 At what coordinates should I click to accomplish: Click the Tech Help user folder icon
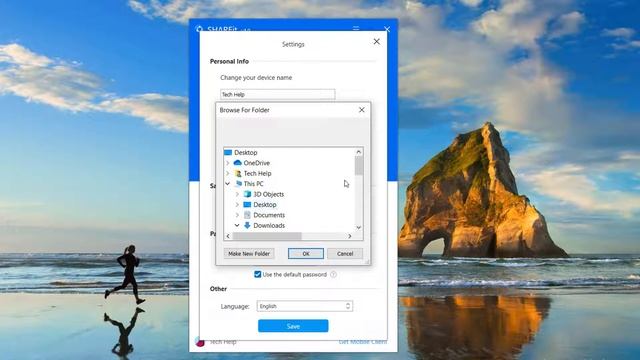click(x=238, y=173)
